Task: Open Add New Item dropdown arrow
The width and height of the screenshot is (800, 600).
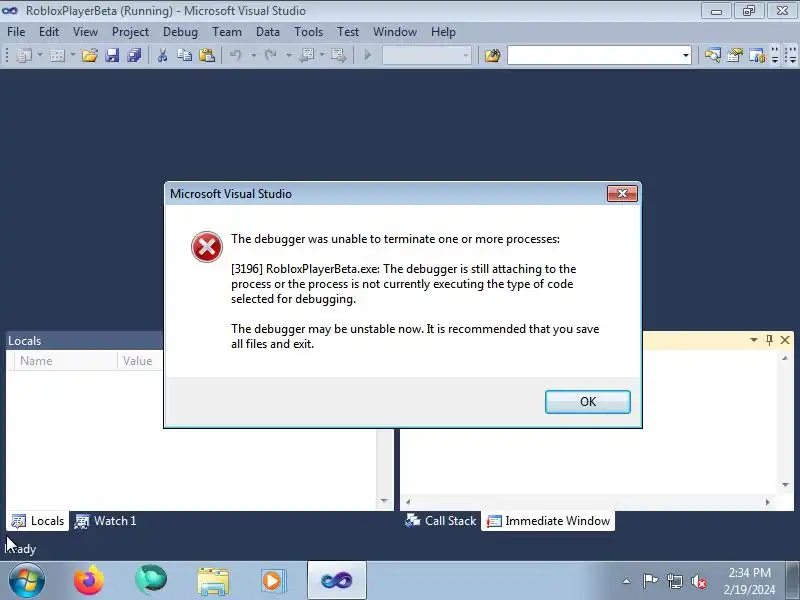Action: [72, 55]
